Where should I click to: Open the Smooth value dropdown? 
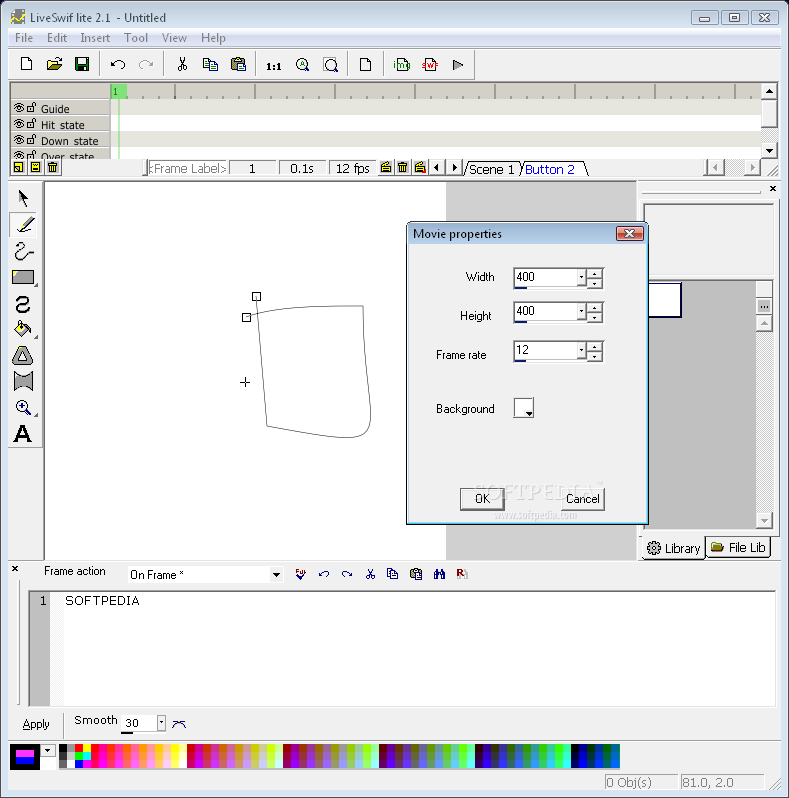[x=161, y=723]
